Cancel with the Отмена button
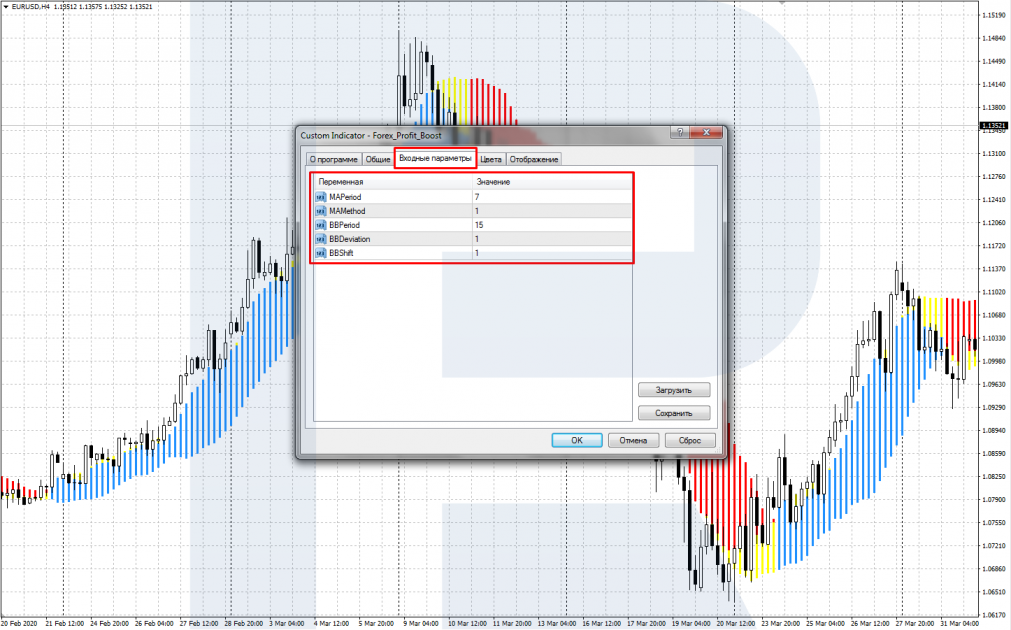 633,440
